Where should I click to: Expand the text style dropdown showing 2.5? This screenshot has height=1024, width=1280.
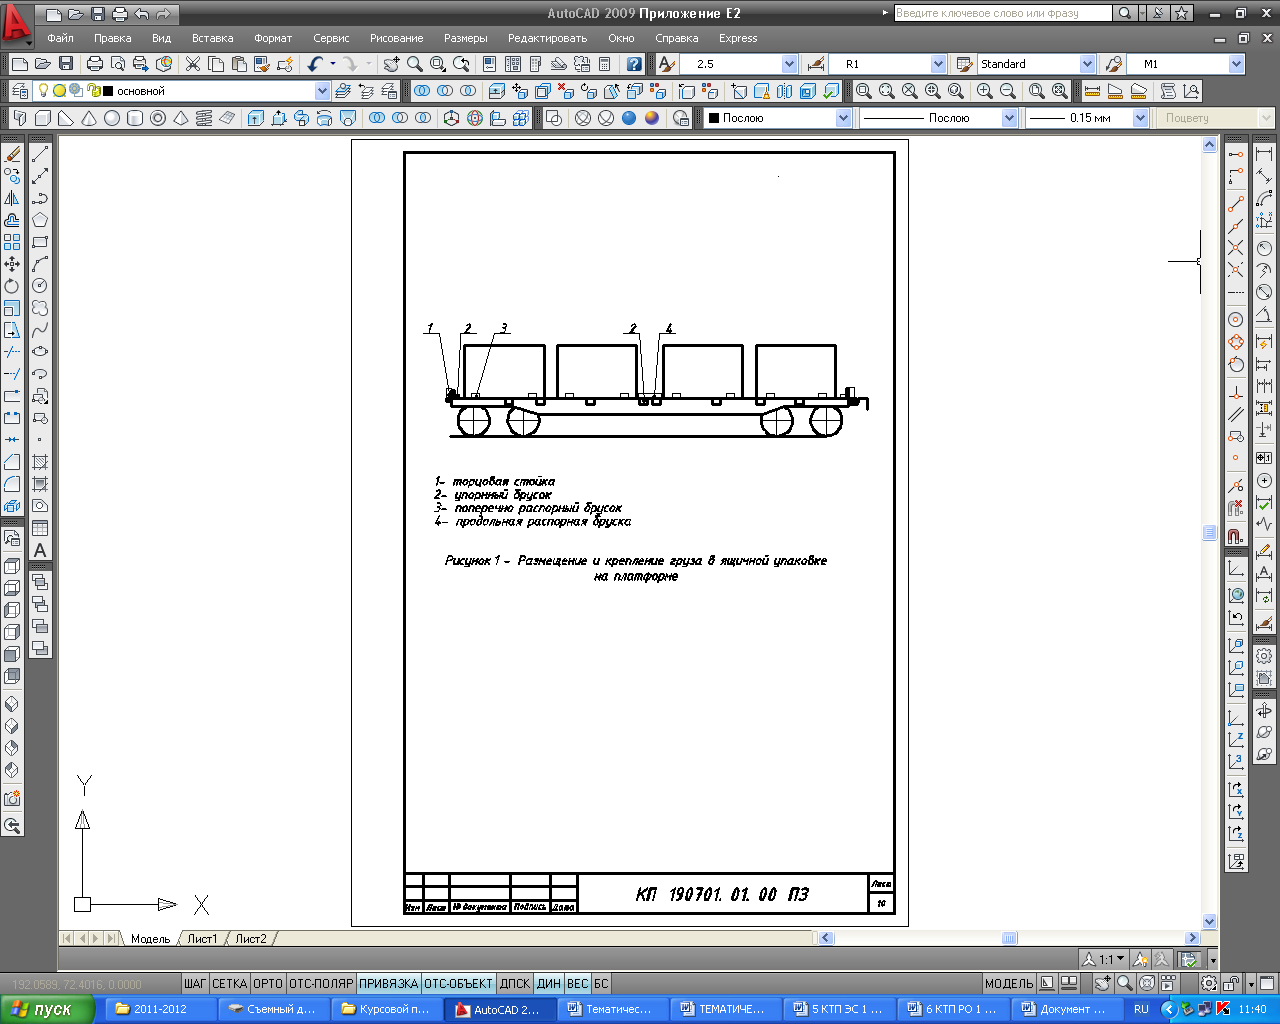[789, 64]
